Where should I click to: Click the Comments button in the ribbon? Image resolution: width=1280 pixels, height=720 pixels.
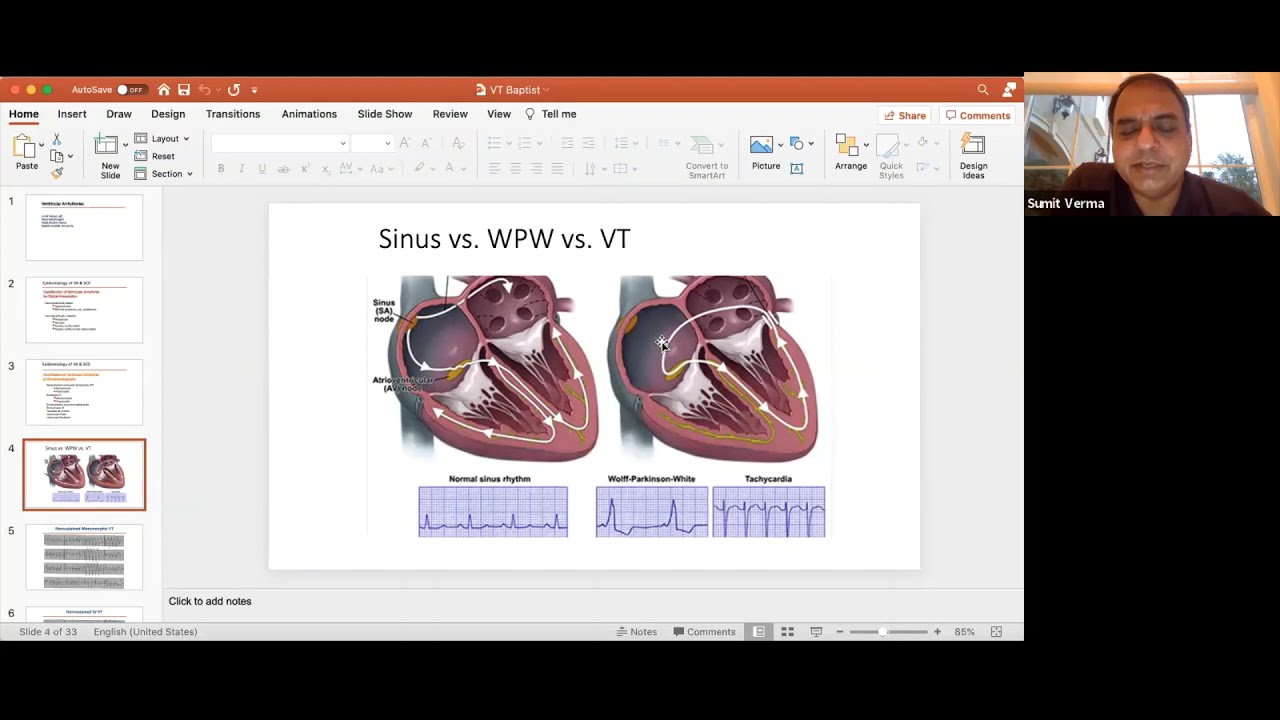[978, 115]
